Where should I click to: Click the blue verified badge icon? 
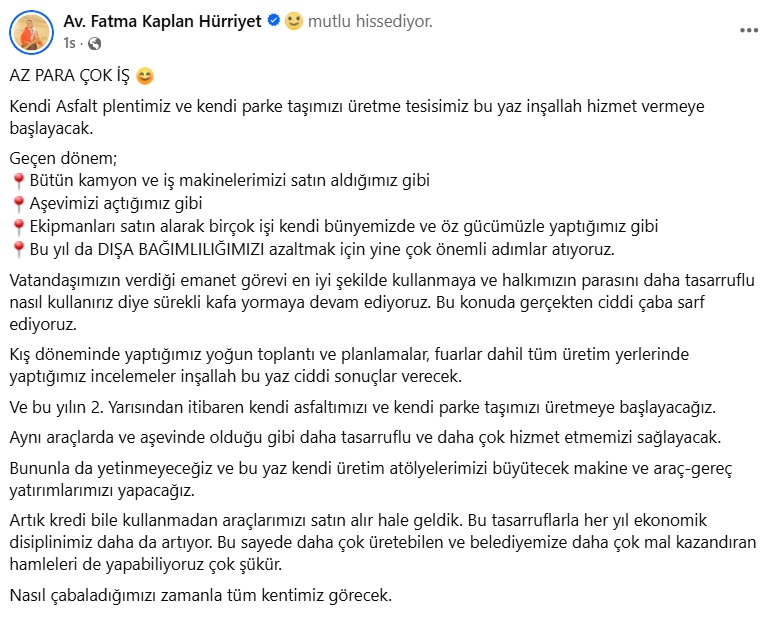(274, 21)
